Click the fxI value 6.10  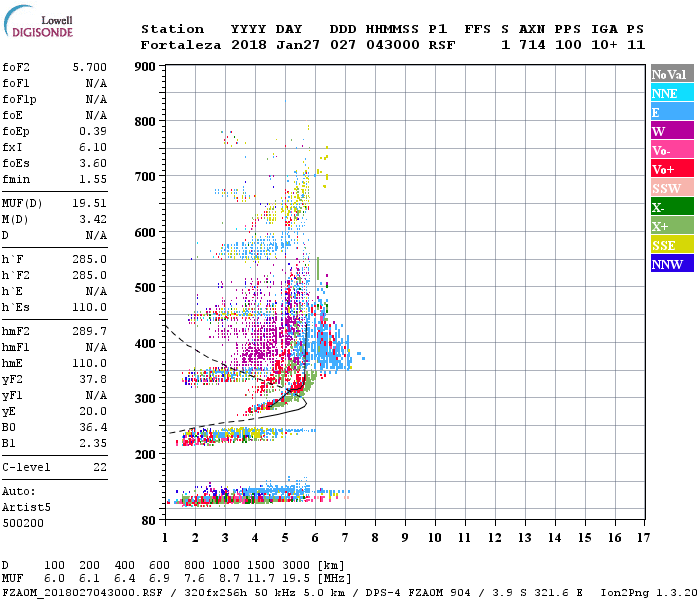(x=93, y=147)
